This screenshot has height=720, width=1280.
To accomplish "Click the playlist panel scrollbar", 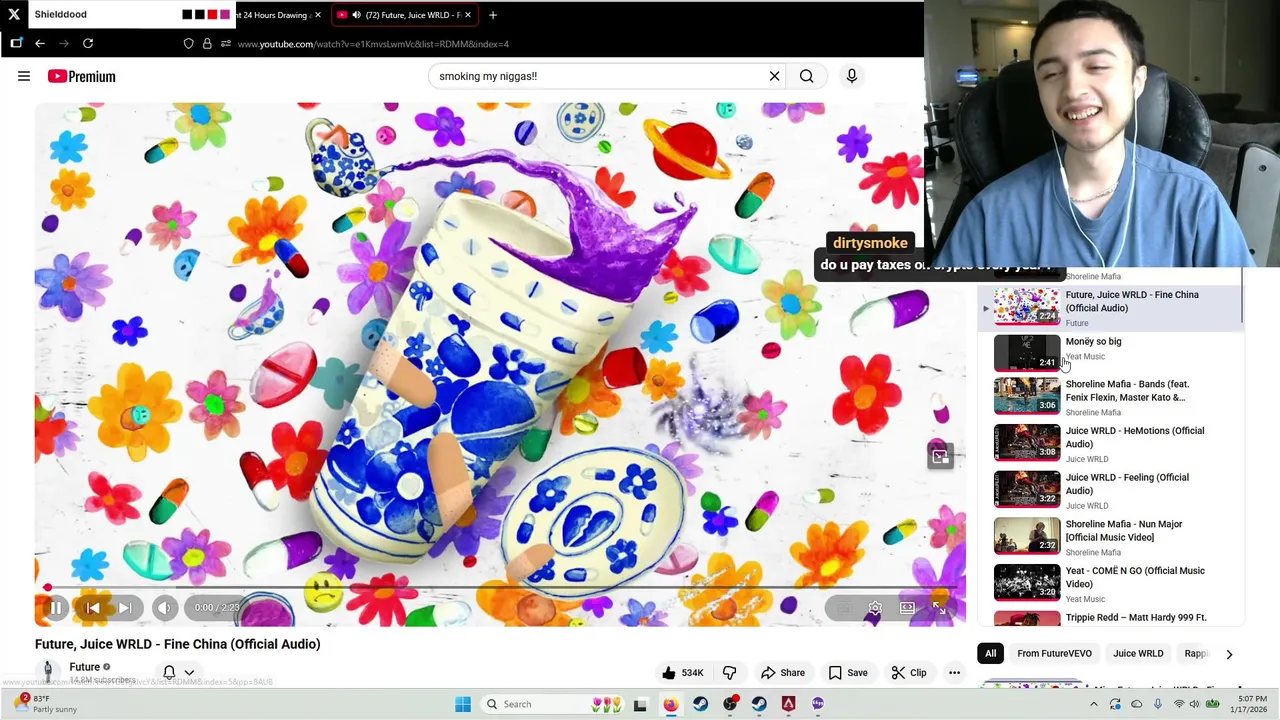I will (x=1242, y=295).
